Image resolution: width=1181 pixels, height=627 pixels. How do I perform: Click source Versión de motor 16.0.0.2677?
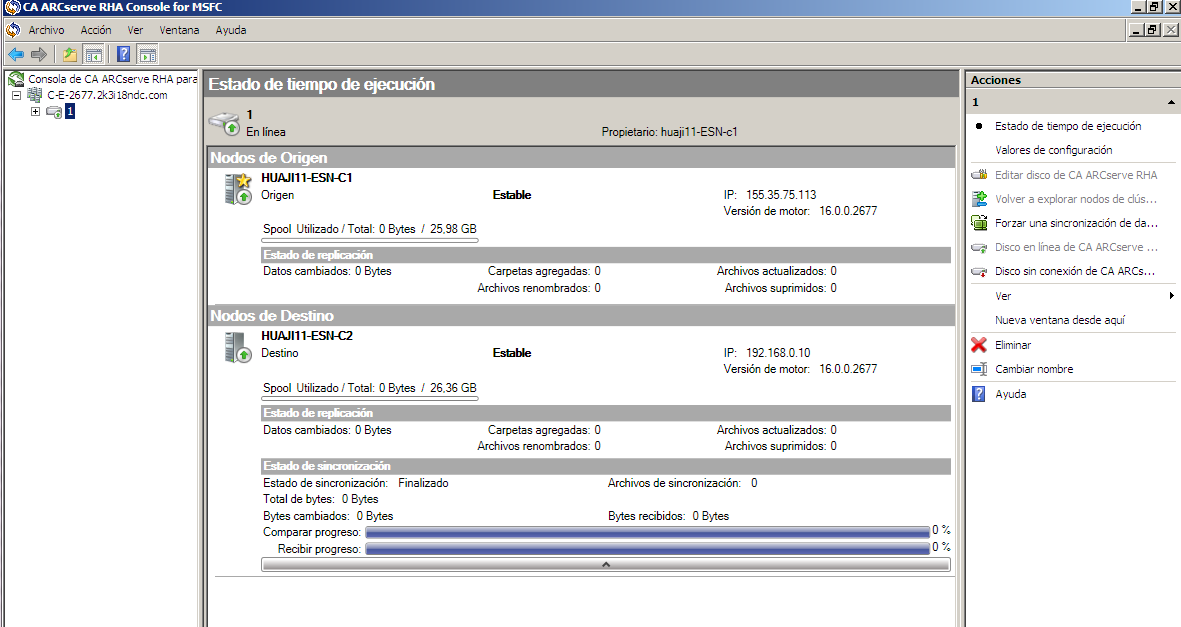(801, 211)
